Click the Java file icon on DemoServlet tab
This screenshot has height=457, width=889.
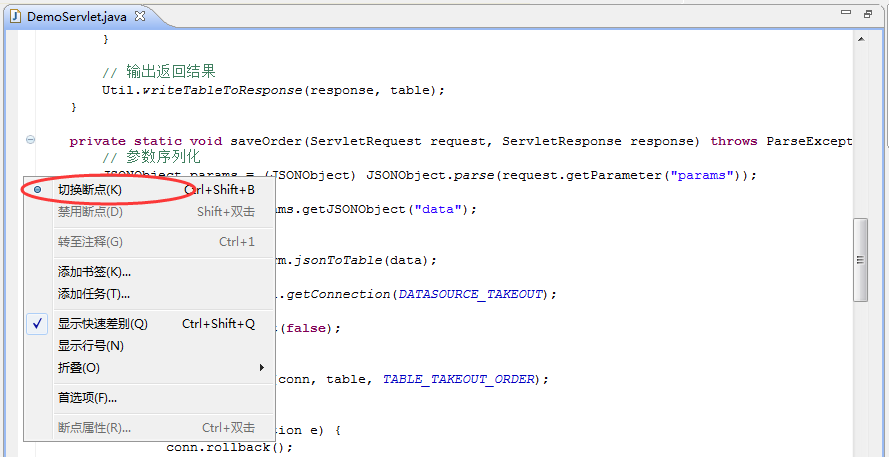[x=16, y=16]
